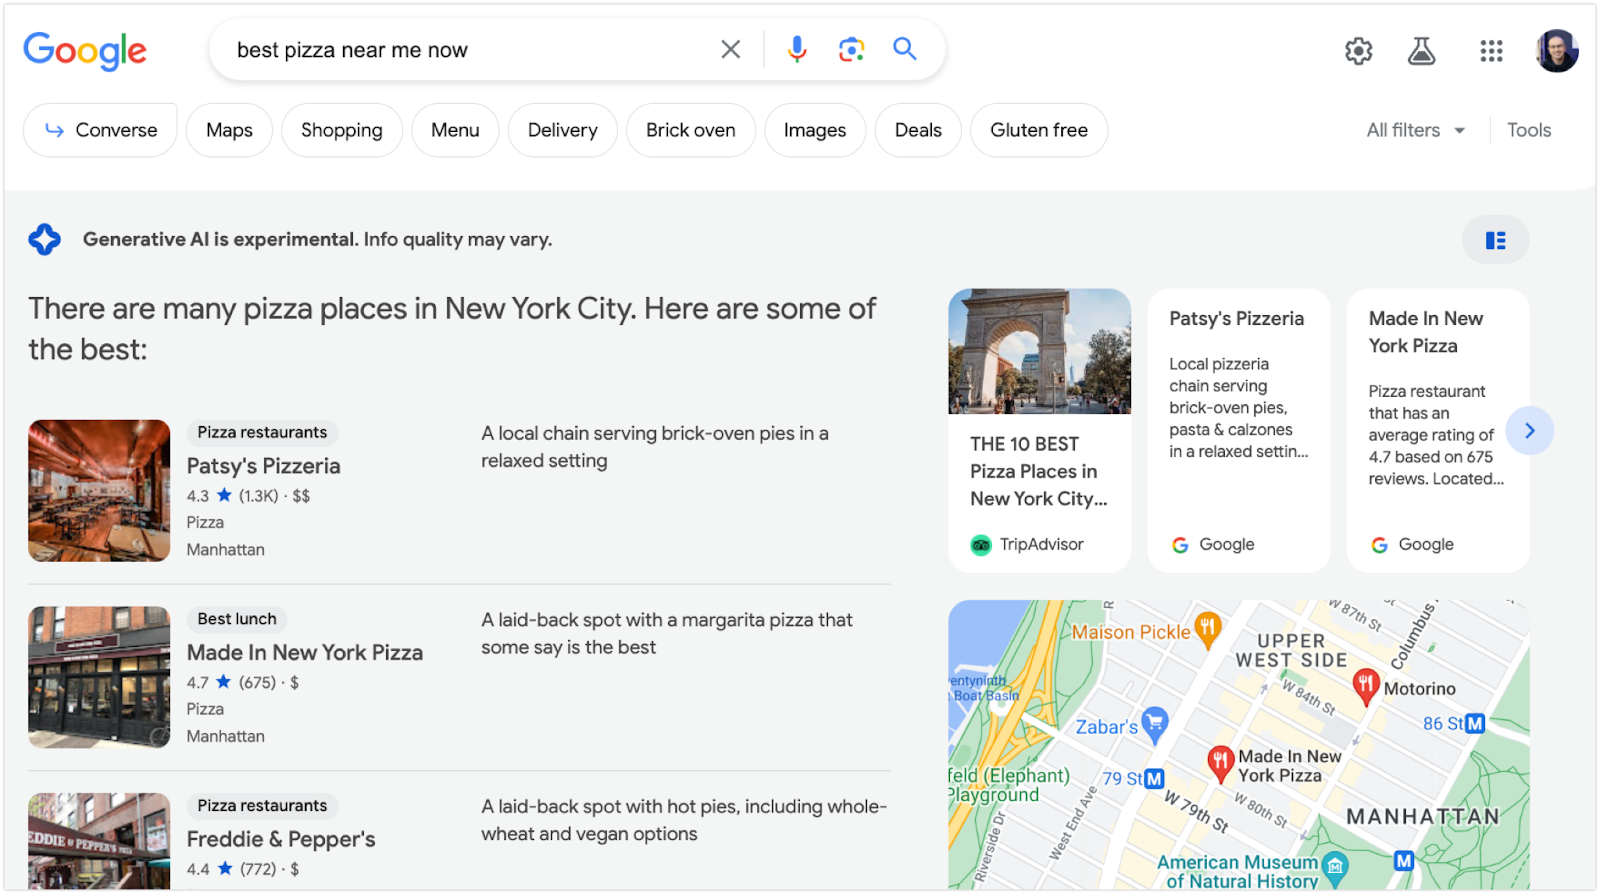This screenshot has width=1600, height=894.
Task: Click the 'Best lunch' tag
Action: (x=237, y=619)
